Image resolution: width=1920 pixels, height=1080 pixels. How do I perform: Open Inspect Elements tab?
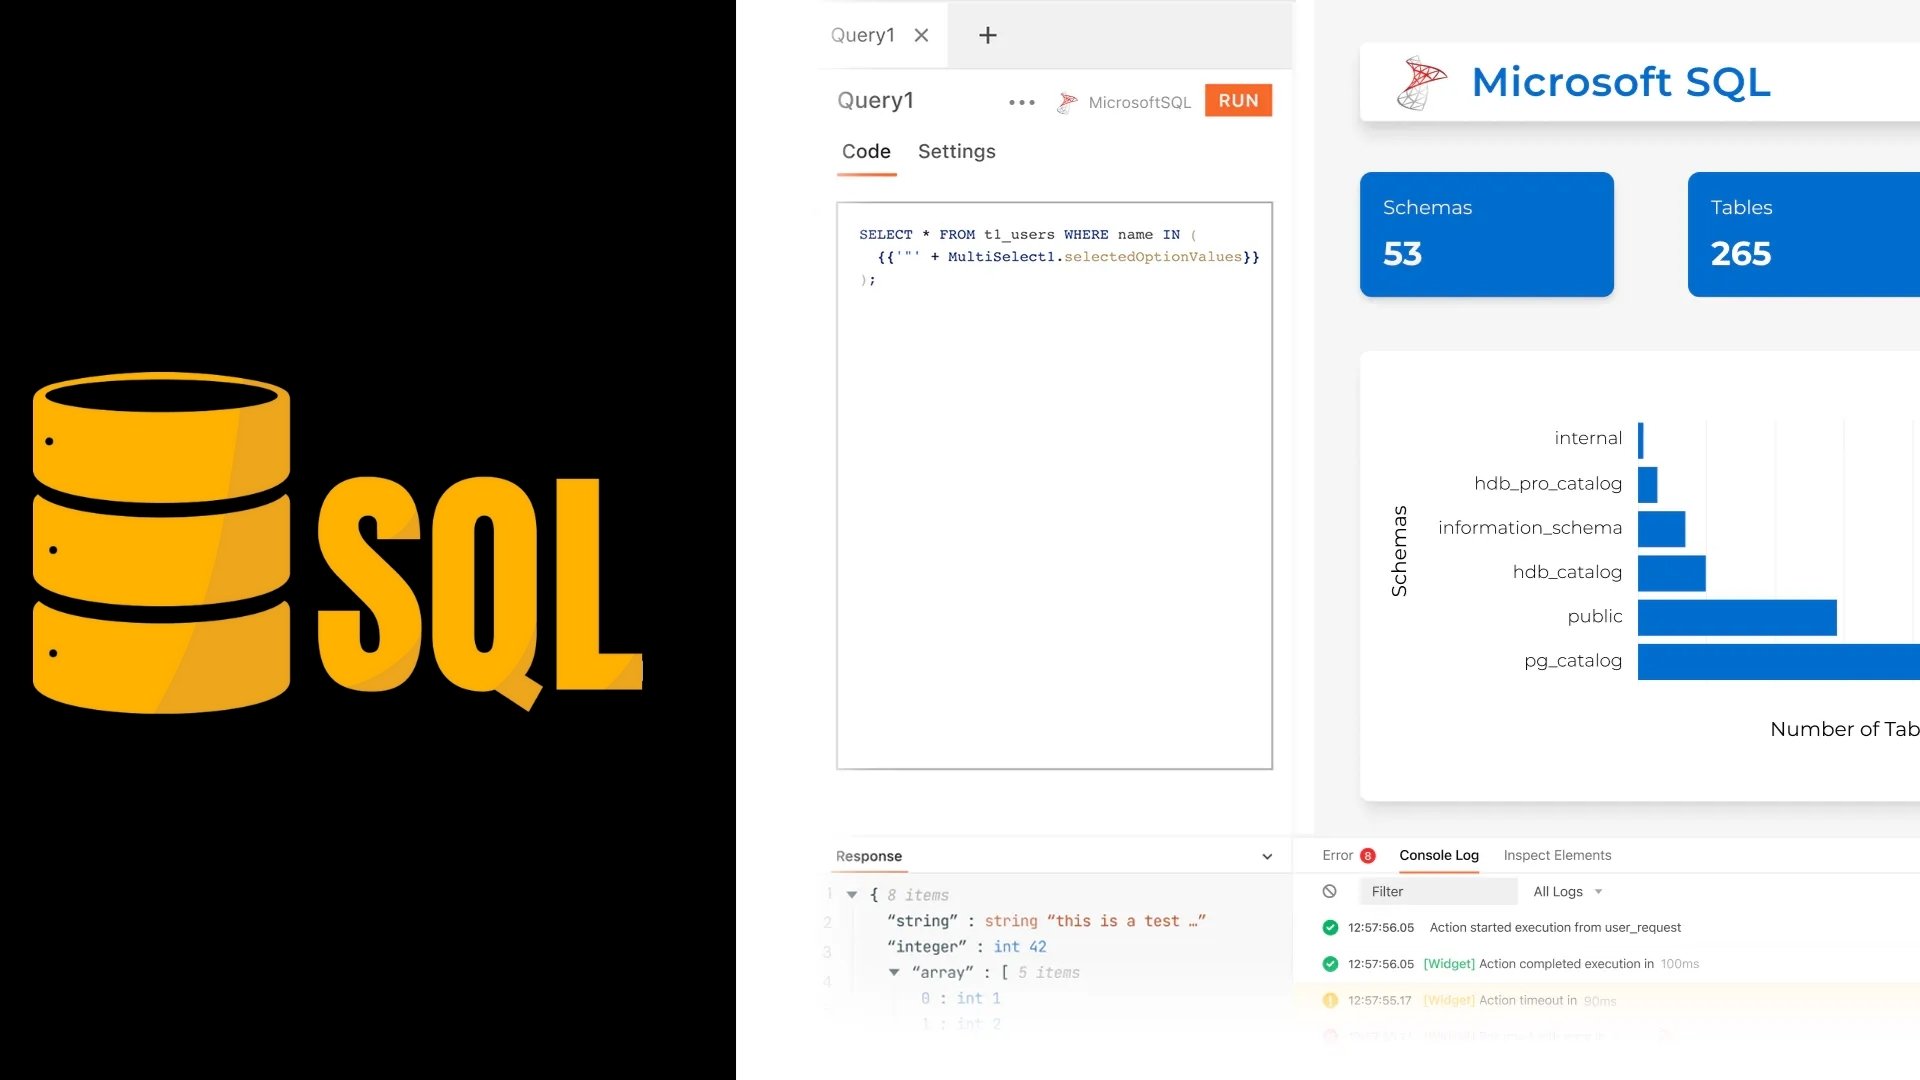[x=1557, y=855]
